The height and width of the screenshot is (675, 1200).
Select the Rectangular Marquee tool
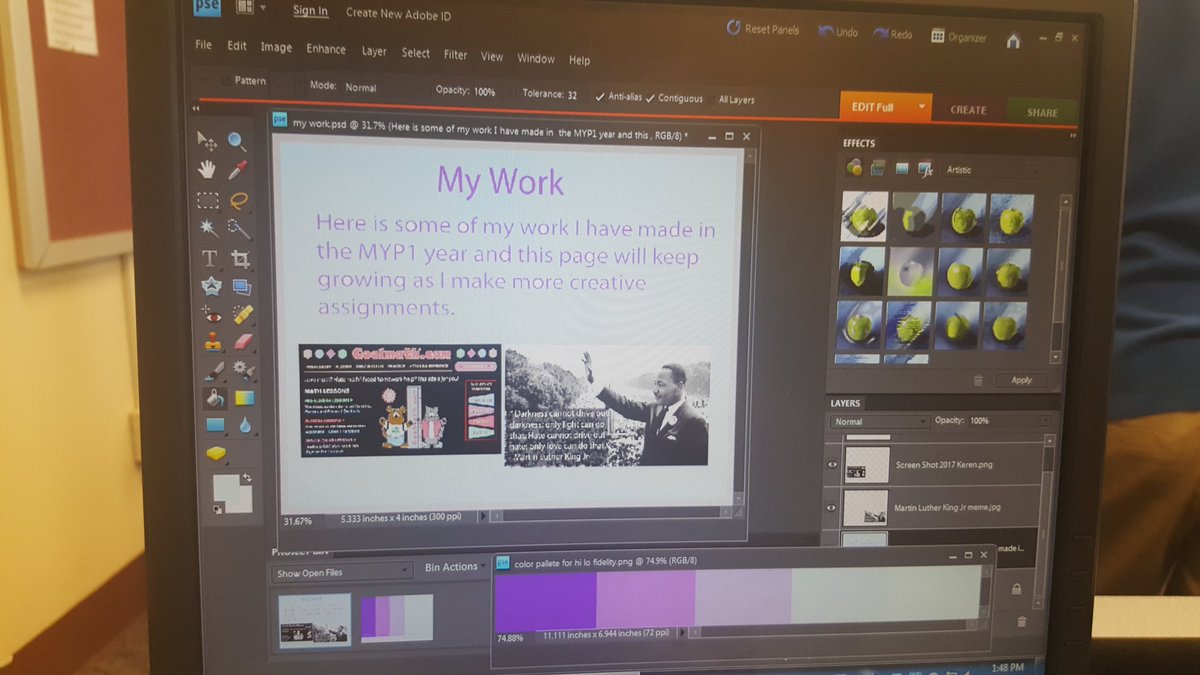(x=207, y=199)
